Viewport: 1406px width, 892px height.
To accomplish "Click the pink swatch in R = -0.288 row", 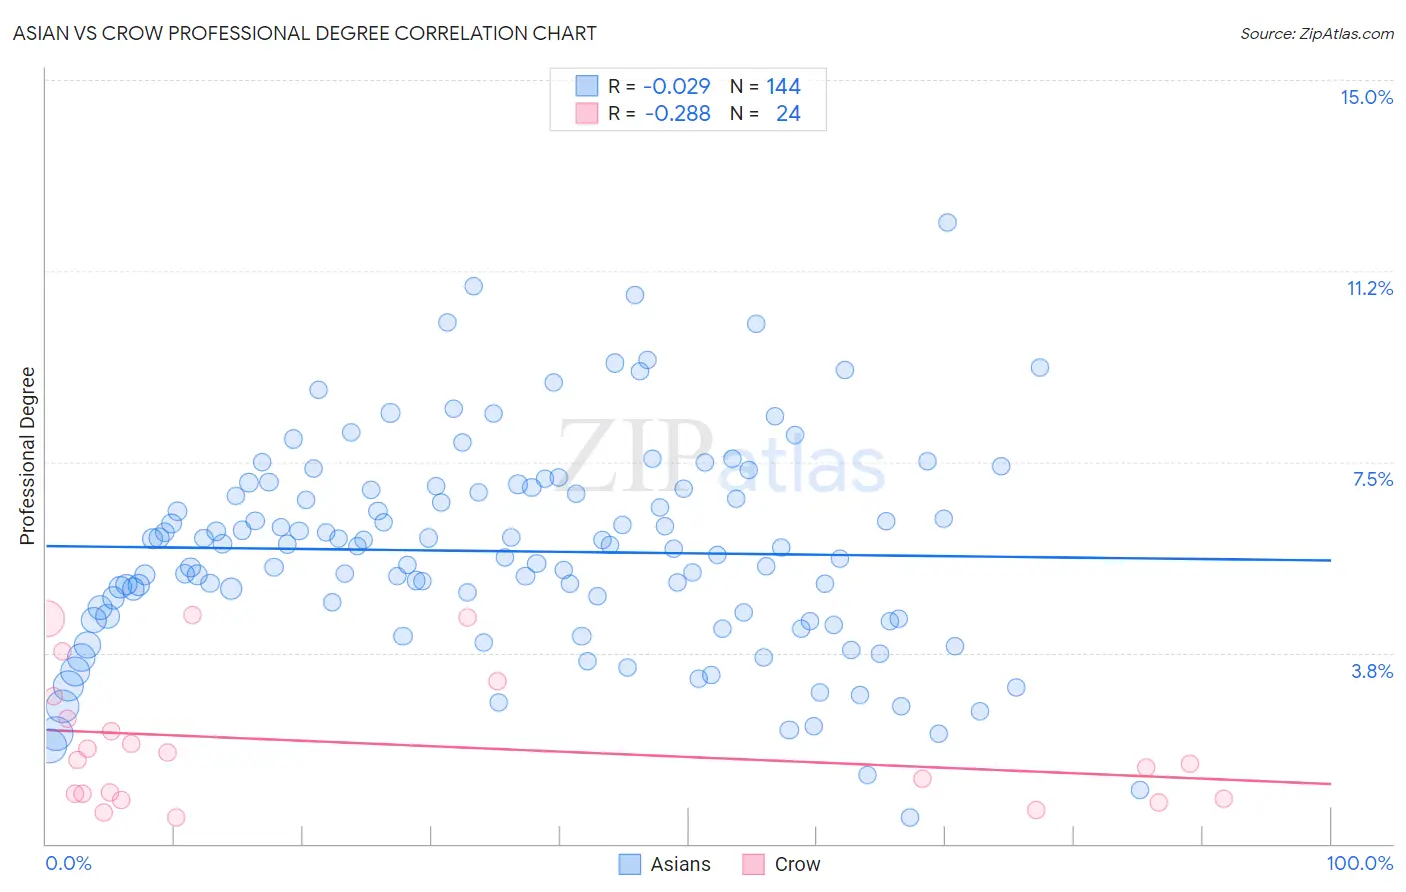I will coord(587,113).
